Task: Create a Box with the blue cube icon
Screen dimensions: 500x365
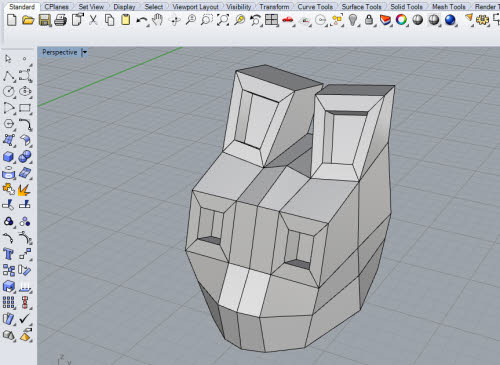Action: 9,157
